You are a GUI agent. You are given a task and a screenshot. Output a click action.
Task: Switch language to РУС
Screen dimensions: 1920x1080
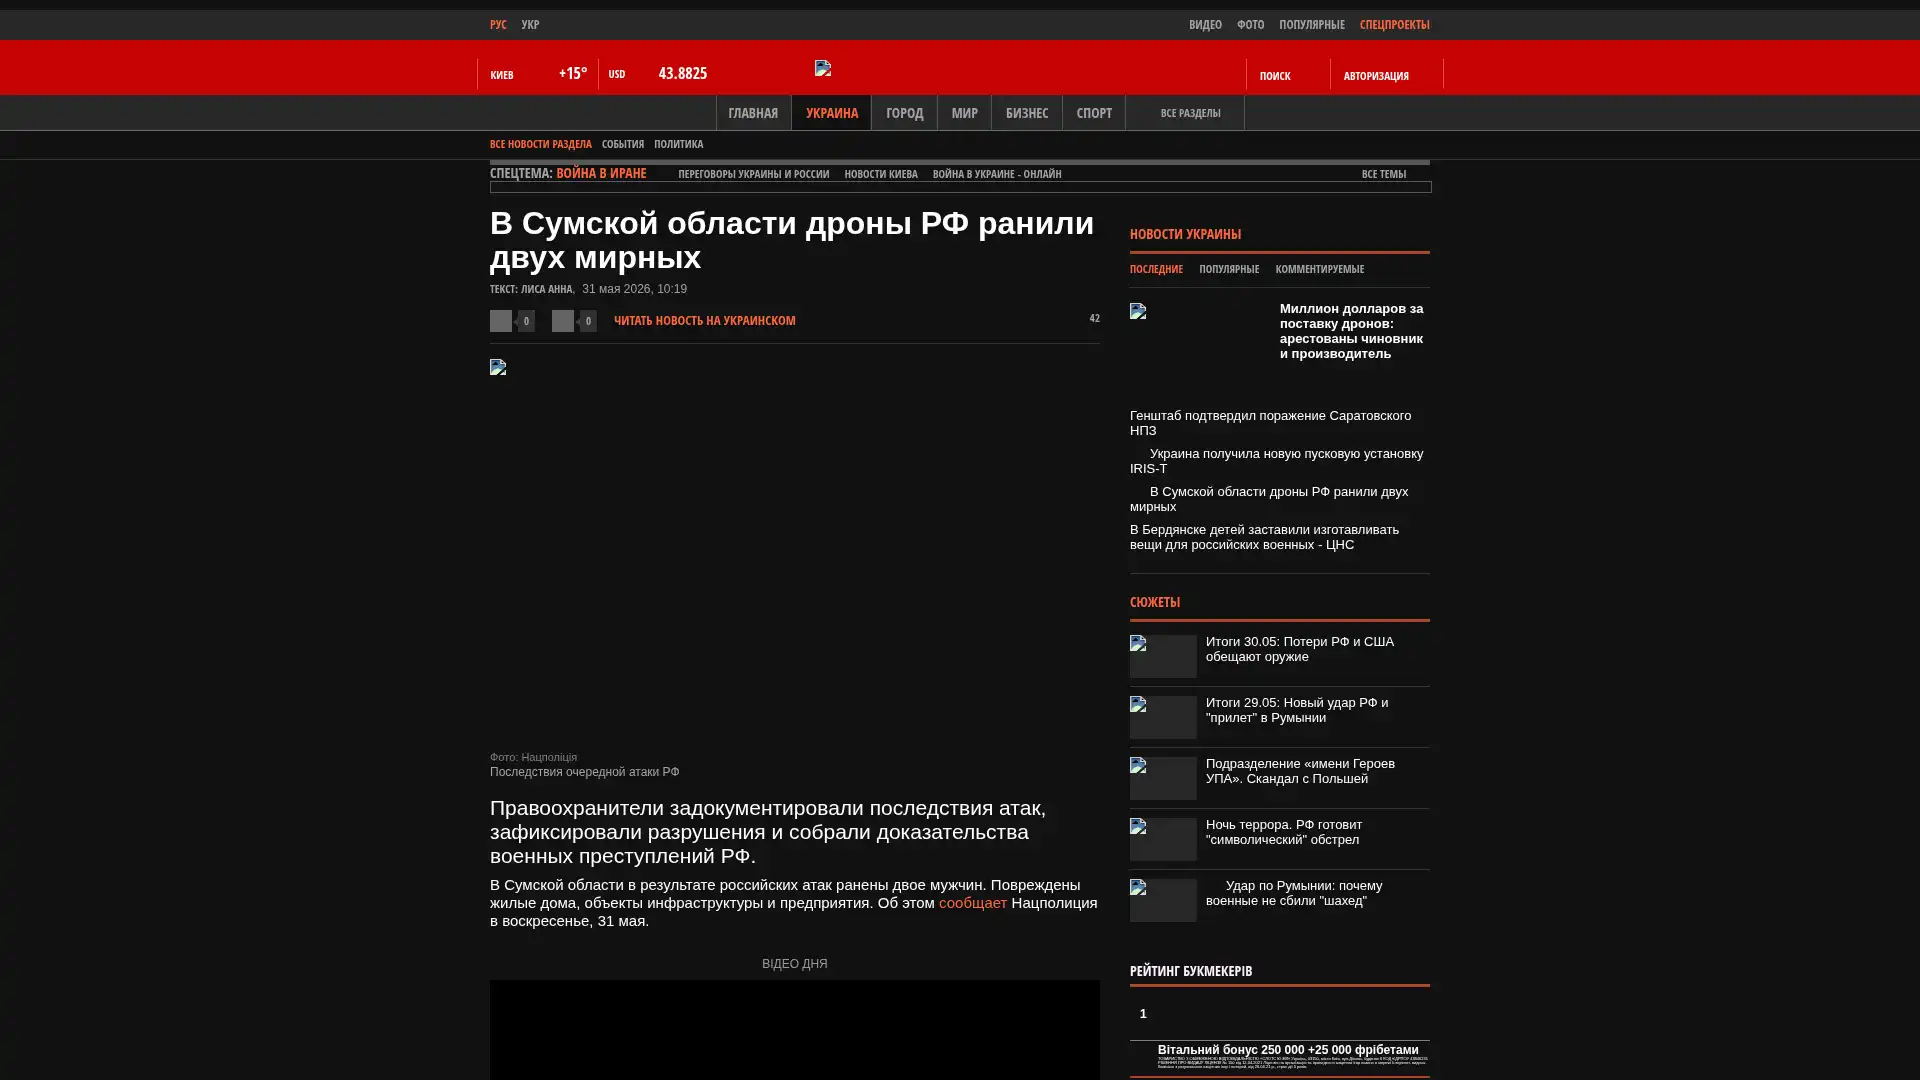pyautogui.click(x=498, y=24)
